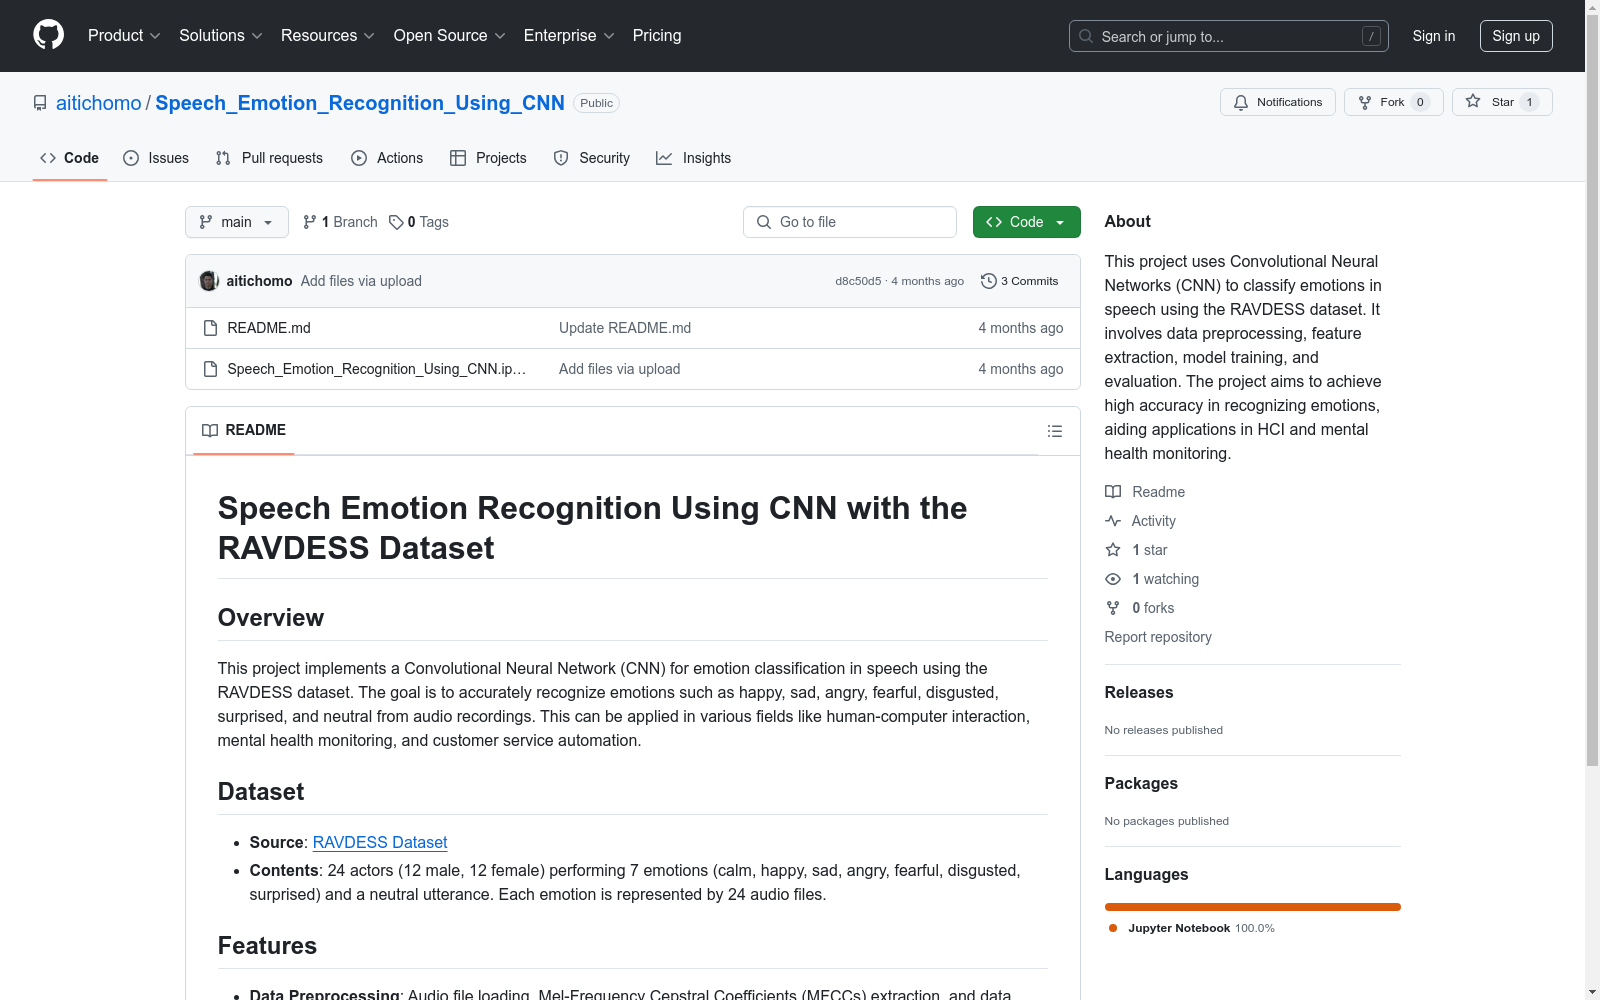
Task: Expand the Open Source menu
Action: click(450, 35)
